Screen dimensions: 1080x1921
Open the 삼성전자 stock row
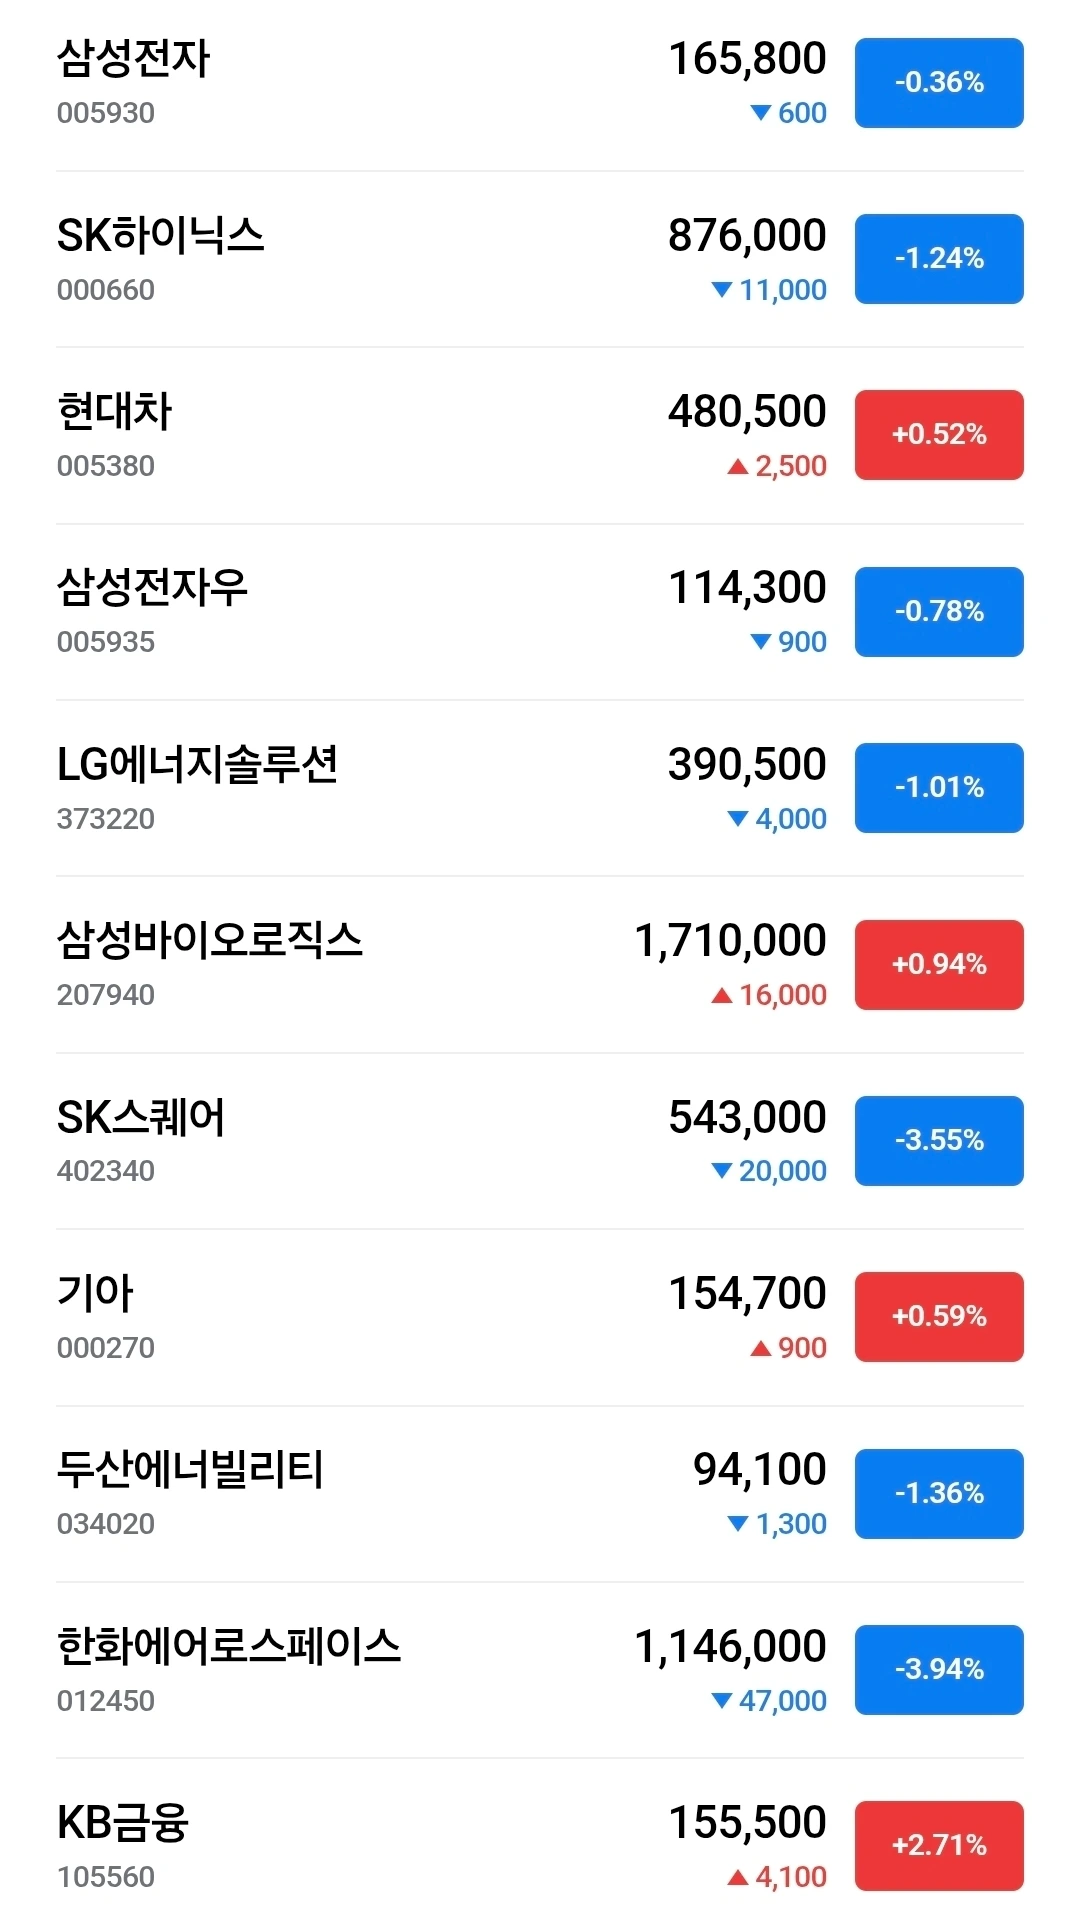click(540, 84)
